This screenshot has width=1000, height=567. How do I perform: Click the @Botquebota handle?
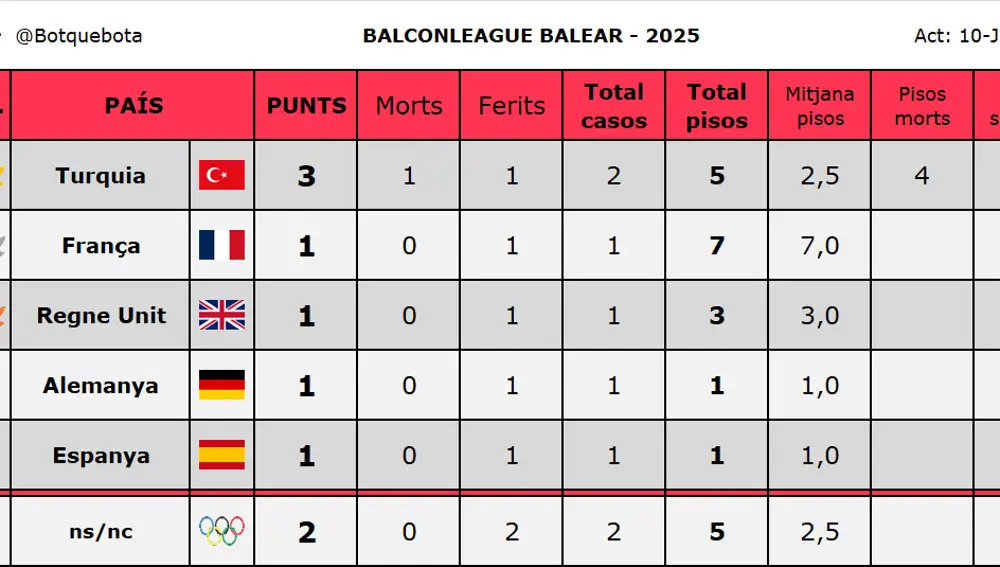78,36
